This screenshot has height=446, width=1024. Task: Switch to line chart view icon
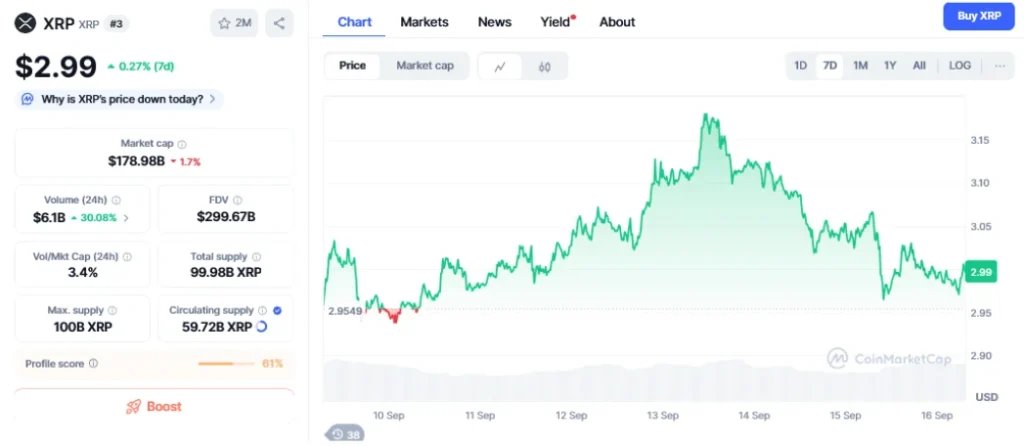(500, 67)
